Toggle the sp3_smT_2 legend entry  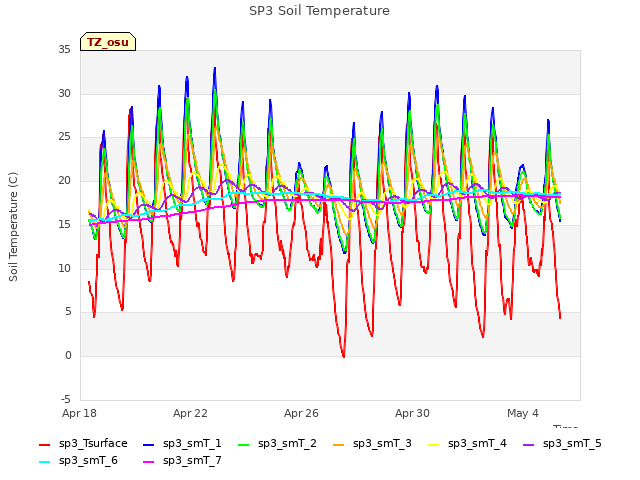(x=277, y=443)
